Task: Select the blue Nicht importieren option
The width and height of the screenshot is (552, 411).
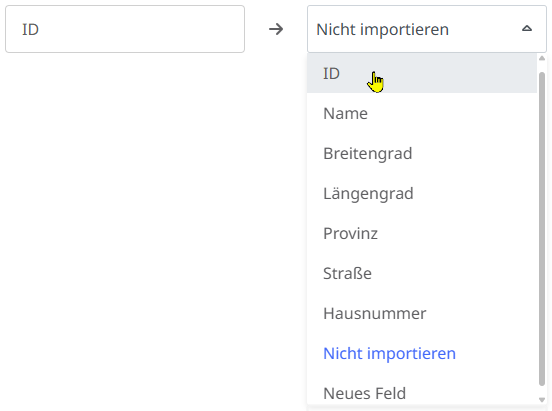Action: pyautogui.click(x=422, y=353)
